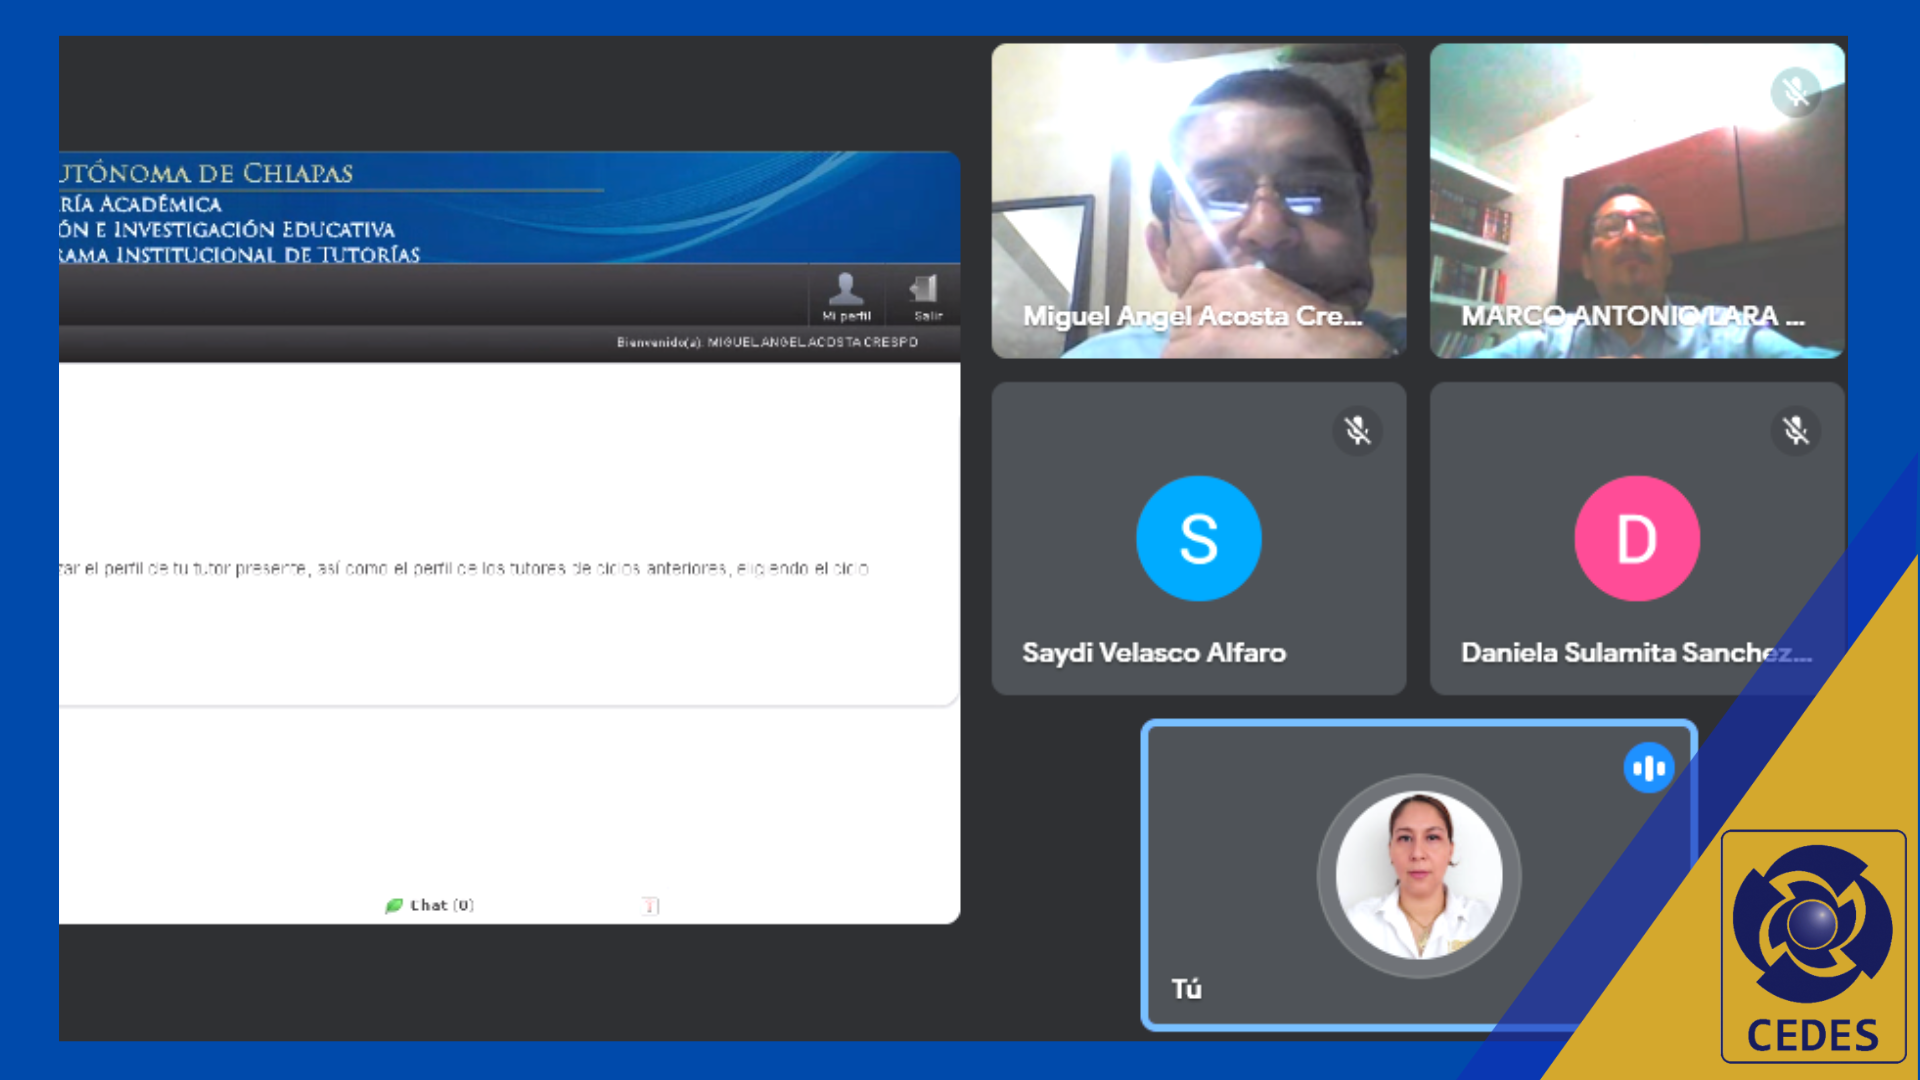1920x1080 pixels.
Task: Click muted mic icon on Marco Antonio tile
Action: coord(1795,92)
